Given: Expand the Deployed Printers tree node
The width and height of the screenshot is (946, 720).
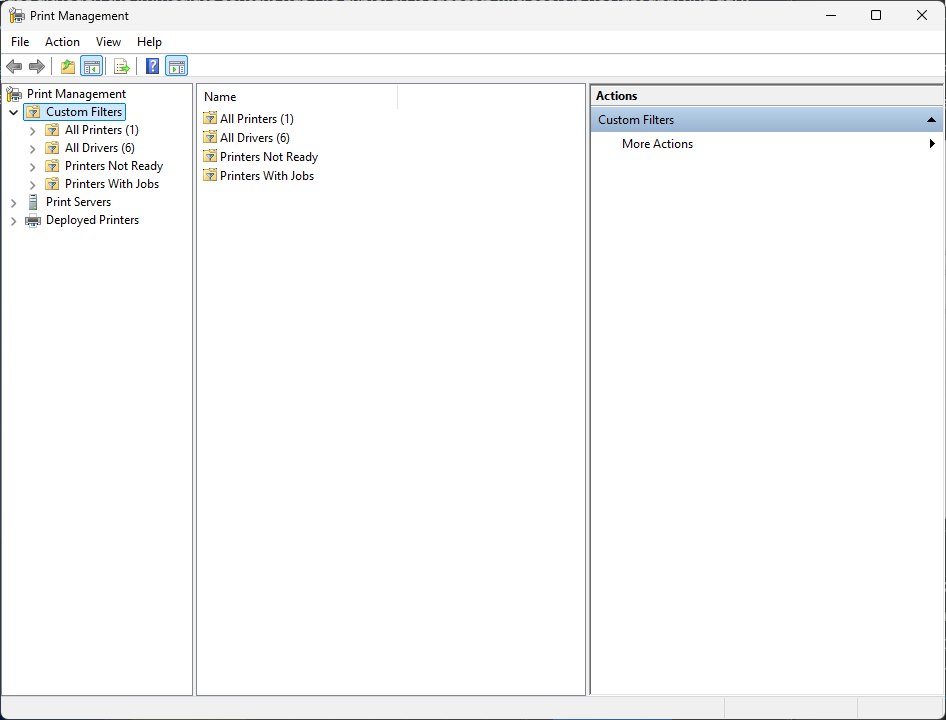Looking at the screenshot, I should tap(13, 221).
